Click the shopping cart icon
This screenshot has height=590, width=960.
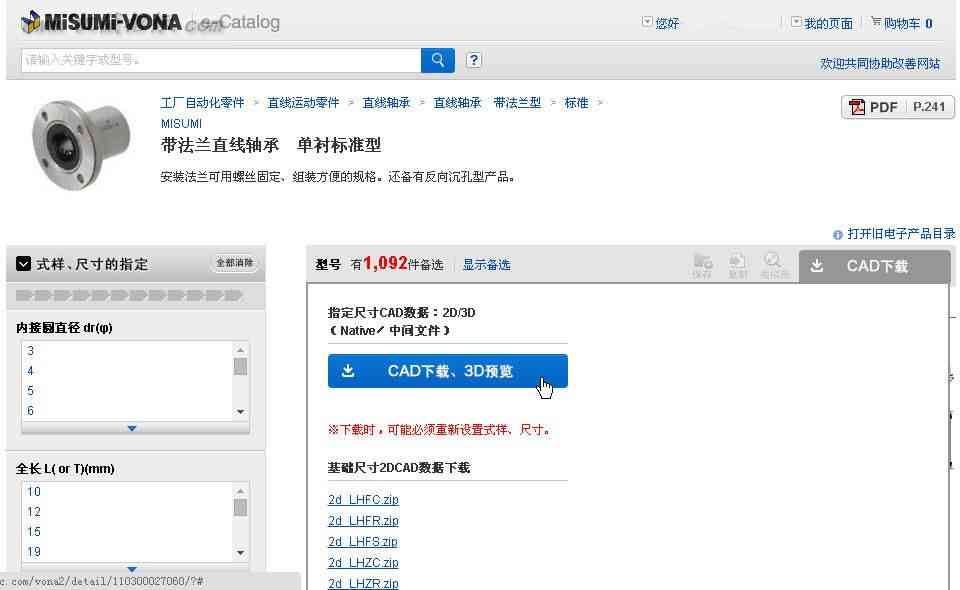coord(876,22)
